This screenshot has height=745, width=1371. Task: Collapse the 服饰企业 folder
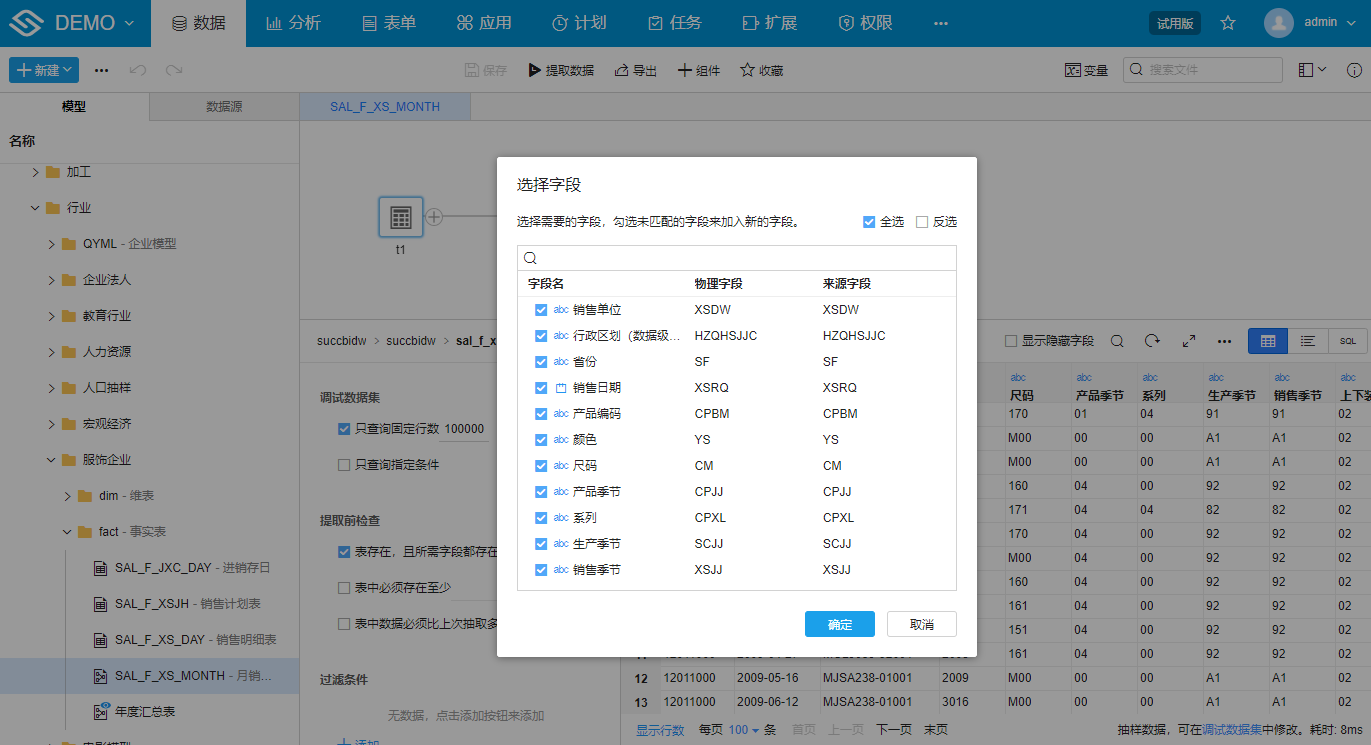[x=52, y=460]
